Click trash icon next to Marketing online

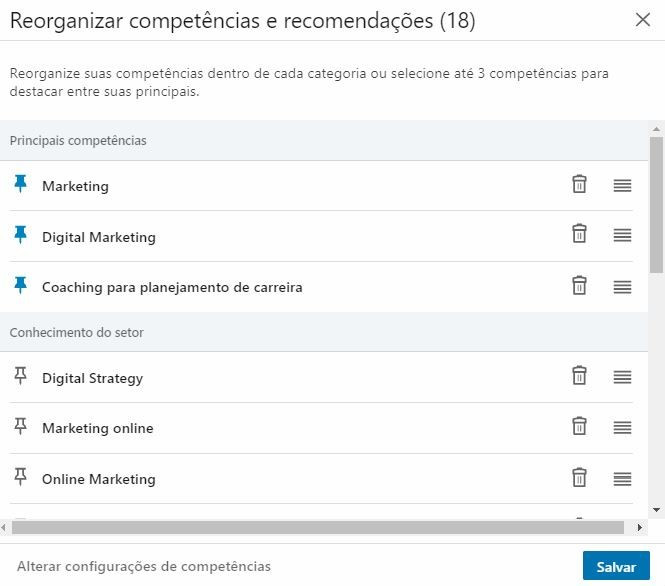click(579, 426)
